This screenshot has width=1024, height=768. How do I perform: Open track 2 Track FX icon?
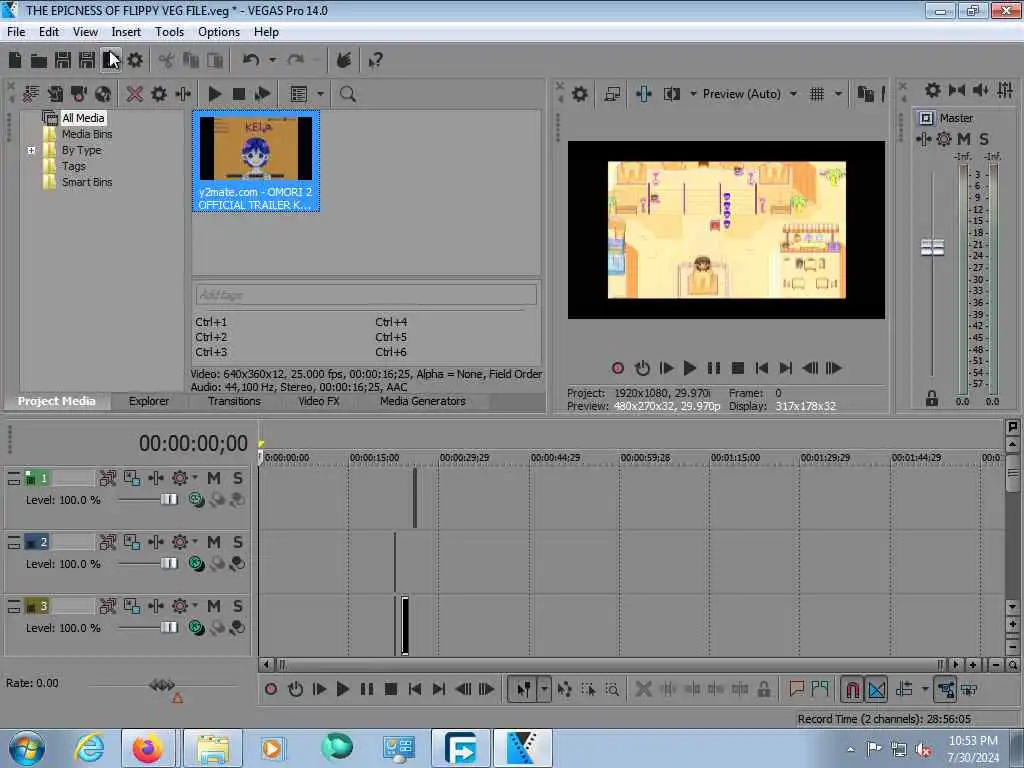(156, 542)
